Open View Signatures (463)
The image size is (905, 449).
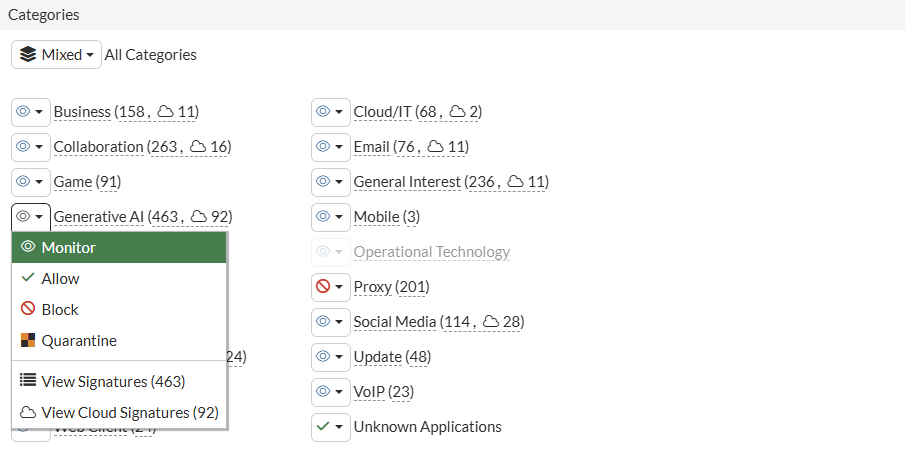coord(112,381)
